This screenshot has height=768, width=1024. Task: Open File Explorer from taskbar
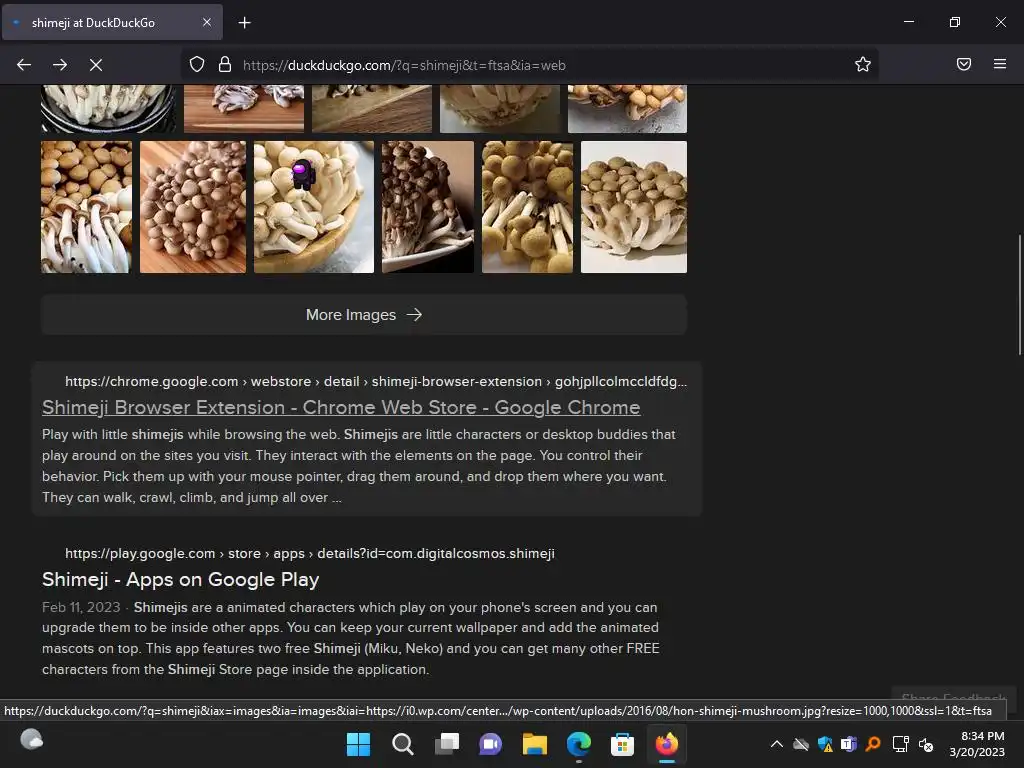pyautogui.click(x=534, y=744)
